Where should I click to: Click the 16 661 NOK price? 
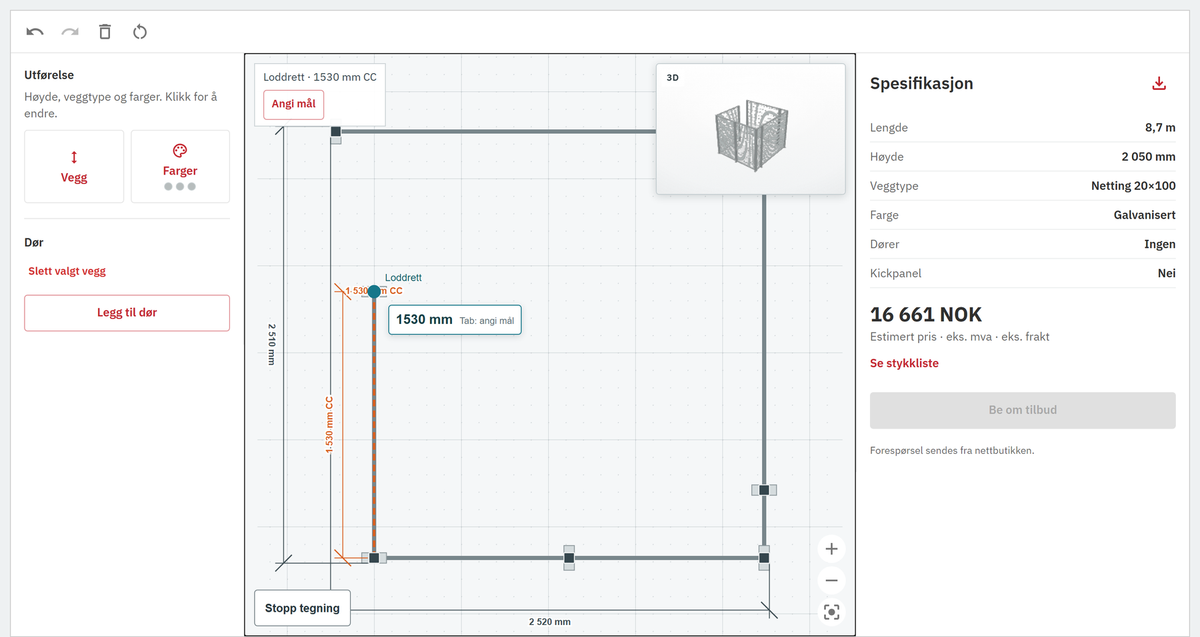[x=926, y=315]
